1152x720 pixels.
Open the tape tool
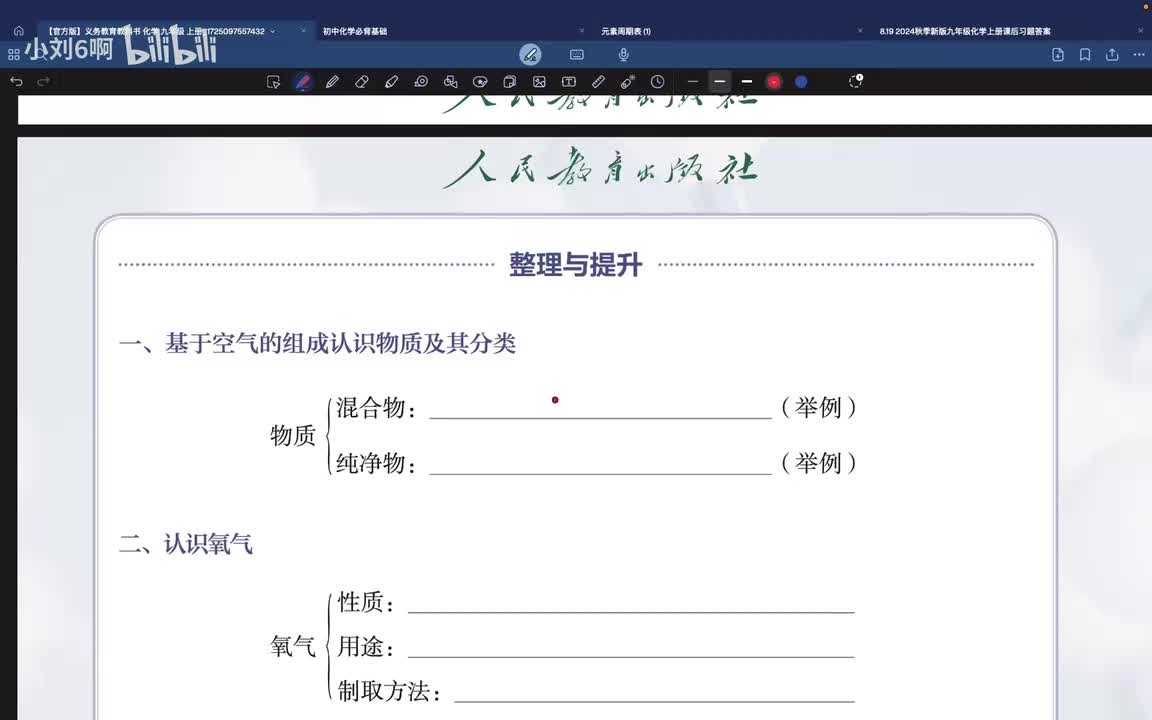pyautogui.click(x=421, y=82)
